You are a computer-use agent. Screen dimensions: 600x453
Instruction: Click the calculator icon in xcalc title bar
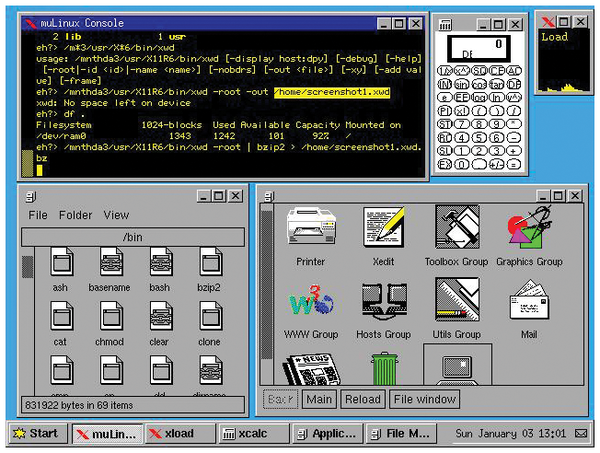(x=445, y=25)
